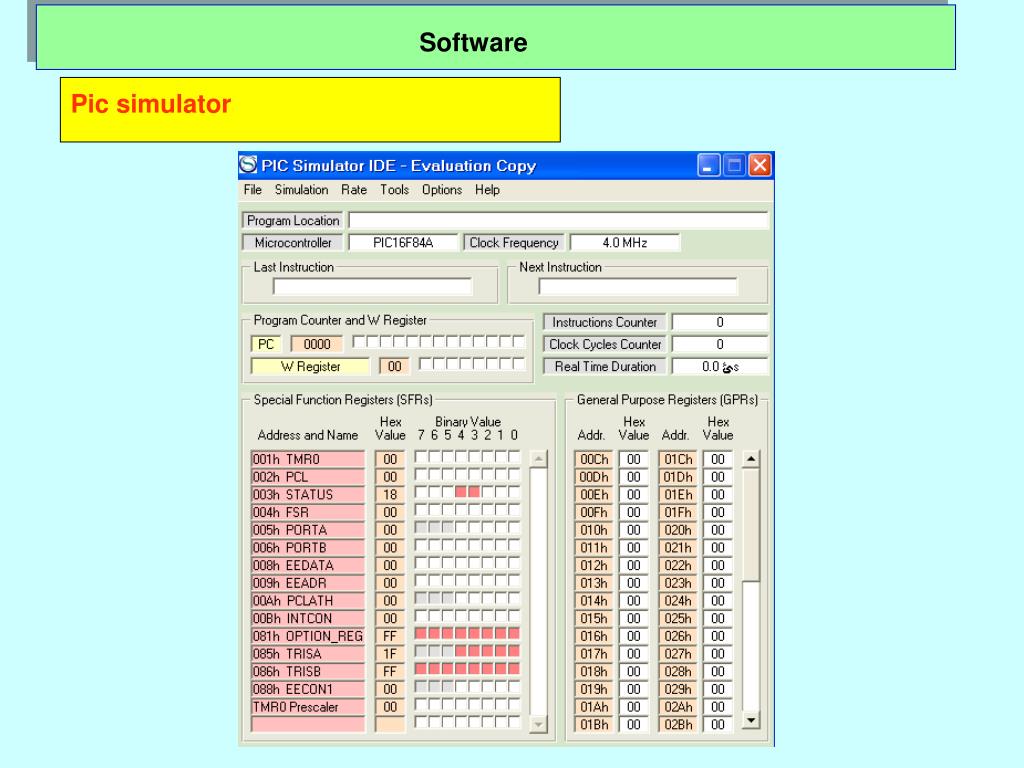Viewport: 1024px width, 768px height.
Task: Click GPR address 02Bh cell
Action: [678, 724]
